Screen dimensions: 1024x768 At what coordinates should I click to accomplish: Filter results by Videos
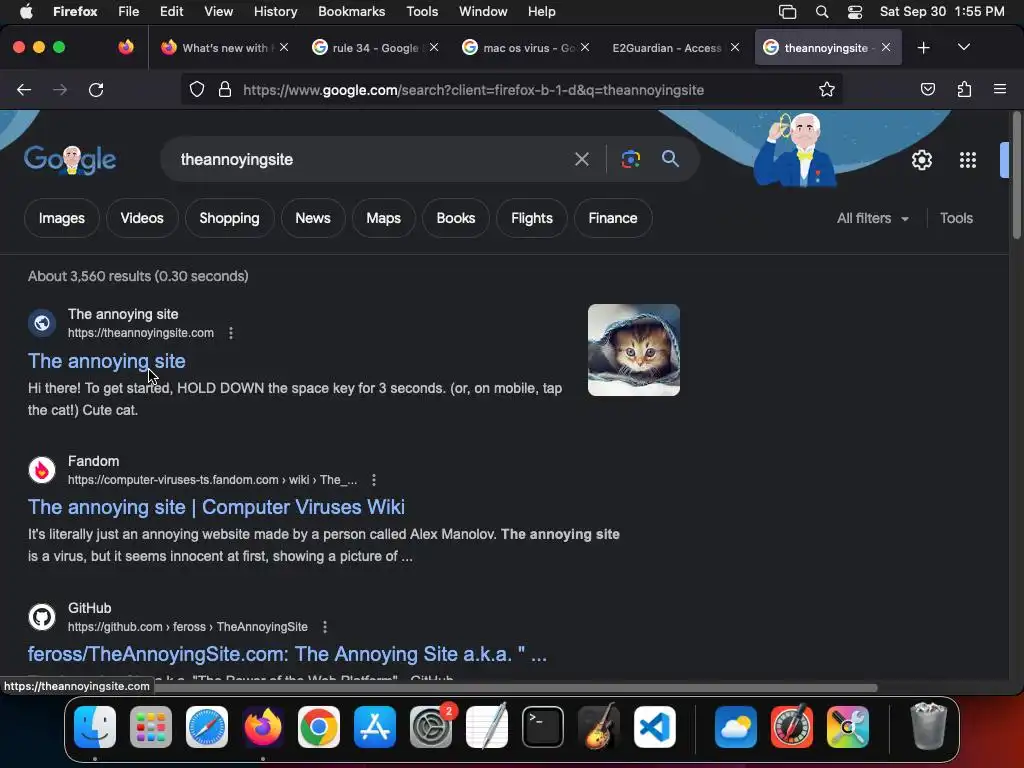click(x=142, y=218)
